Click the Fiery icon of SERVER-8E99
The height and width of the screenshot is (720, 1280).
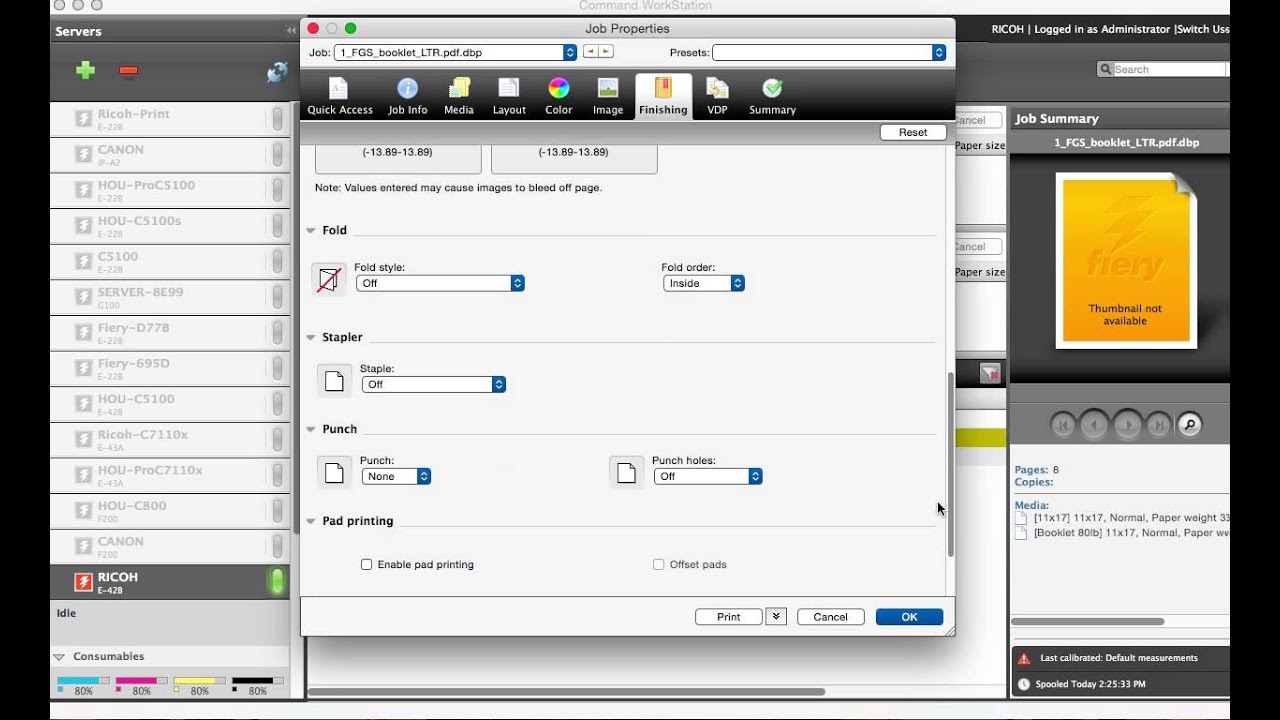pos(84,297)
